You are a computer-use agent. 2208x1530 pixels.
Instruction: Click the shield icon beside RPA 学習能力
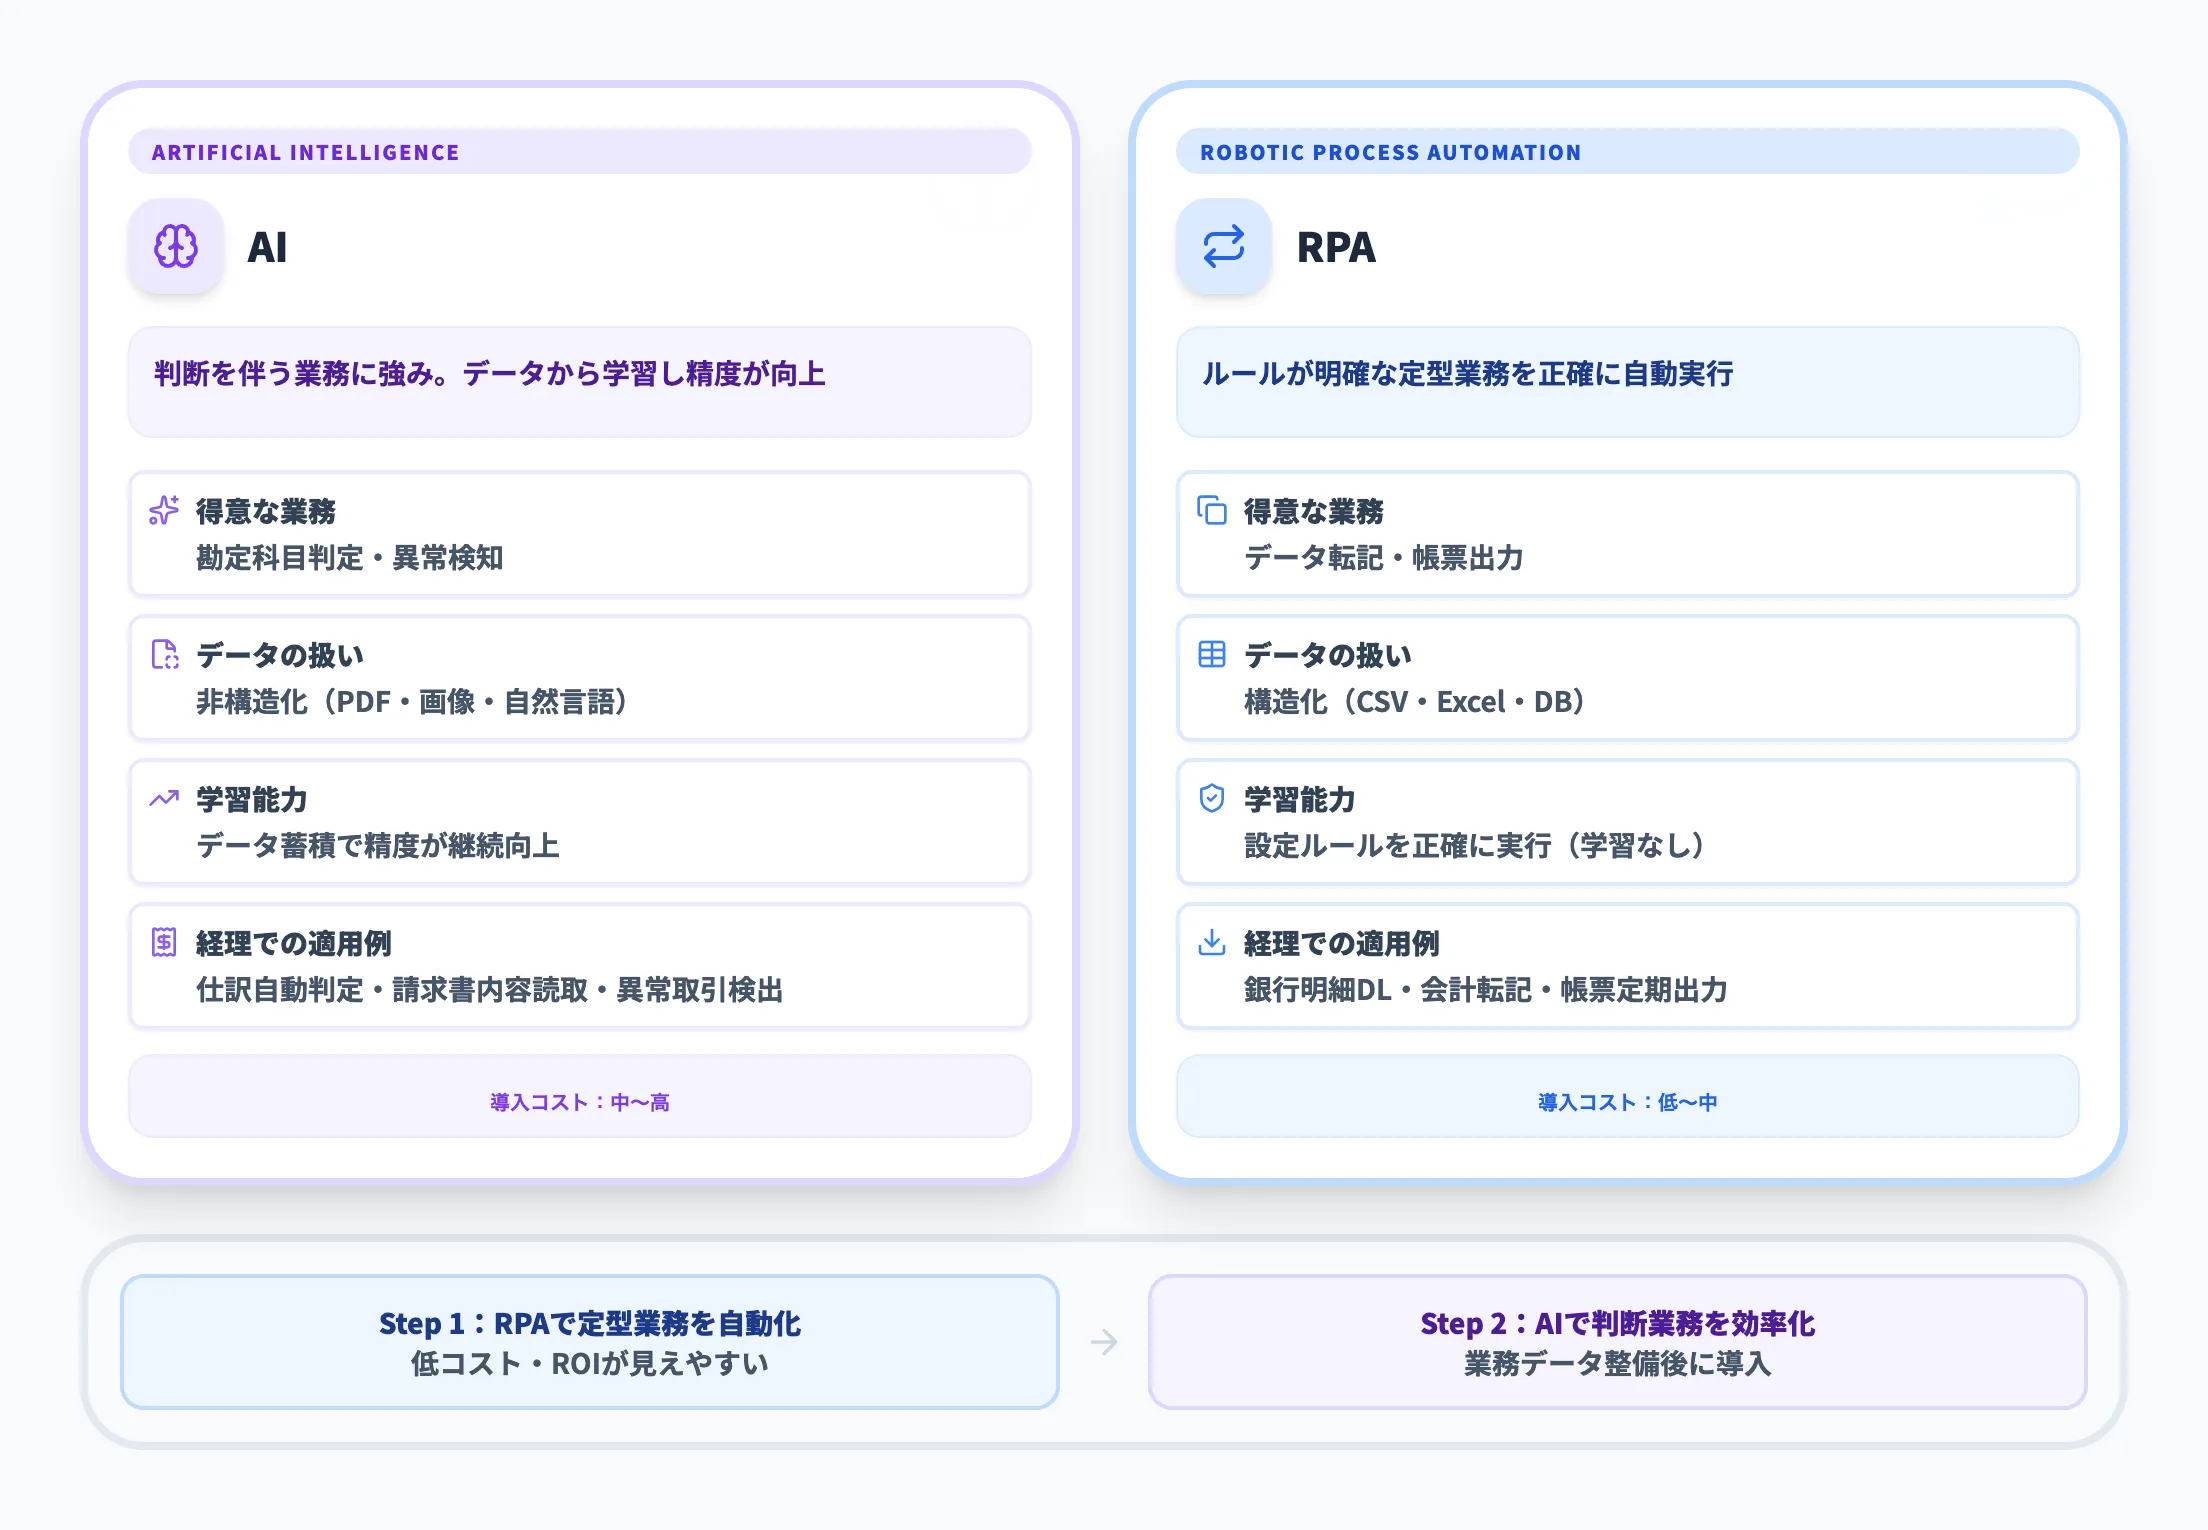coord(1211,799)
